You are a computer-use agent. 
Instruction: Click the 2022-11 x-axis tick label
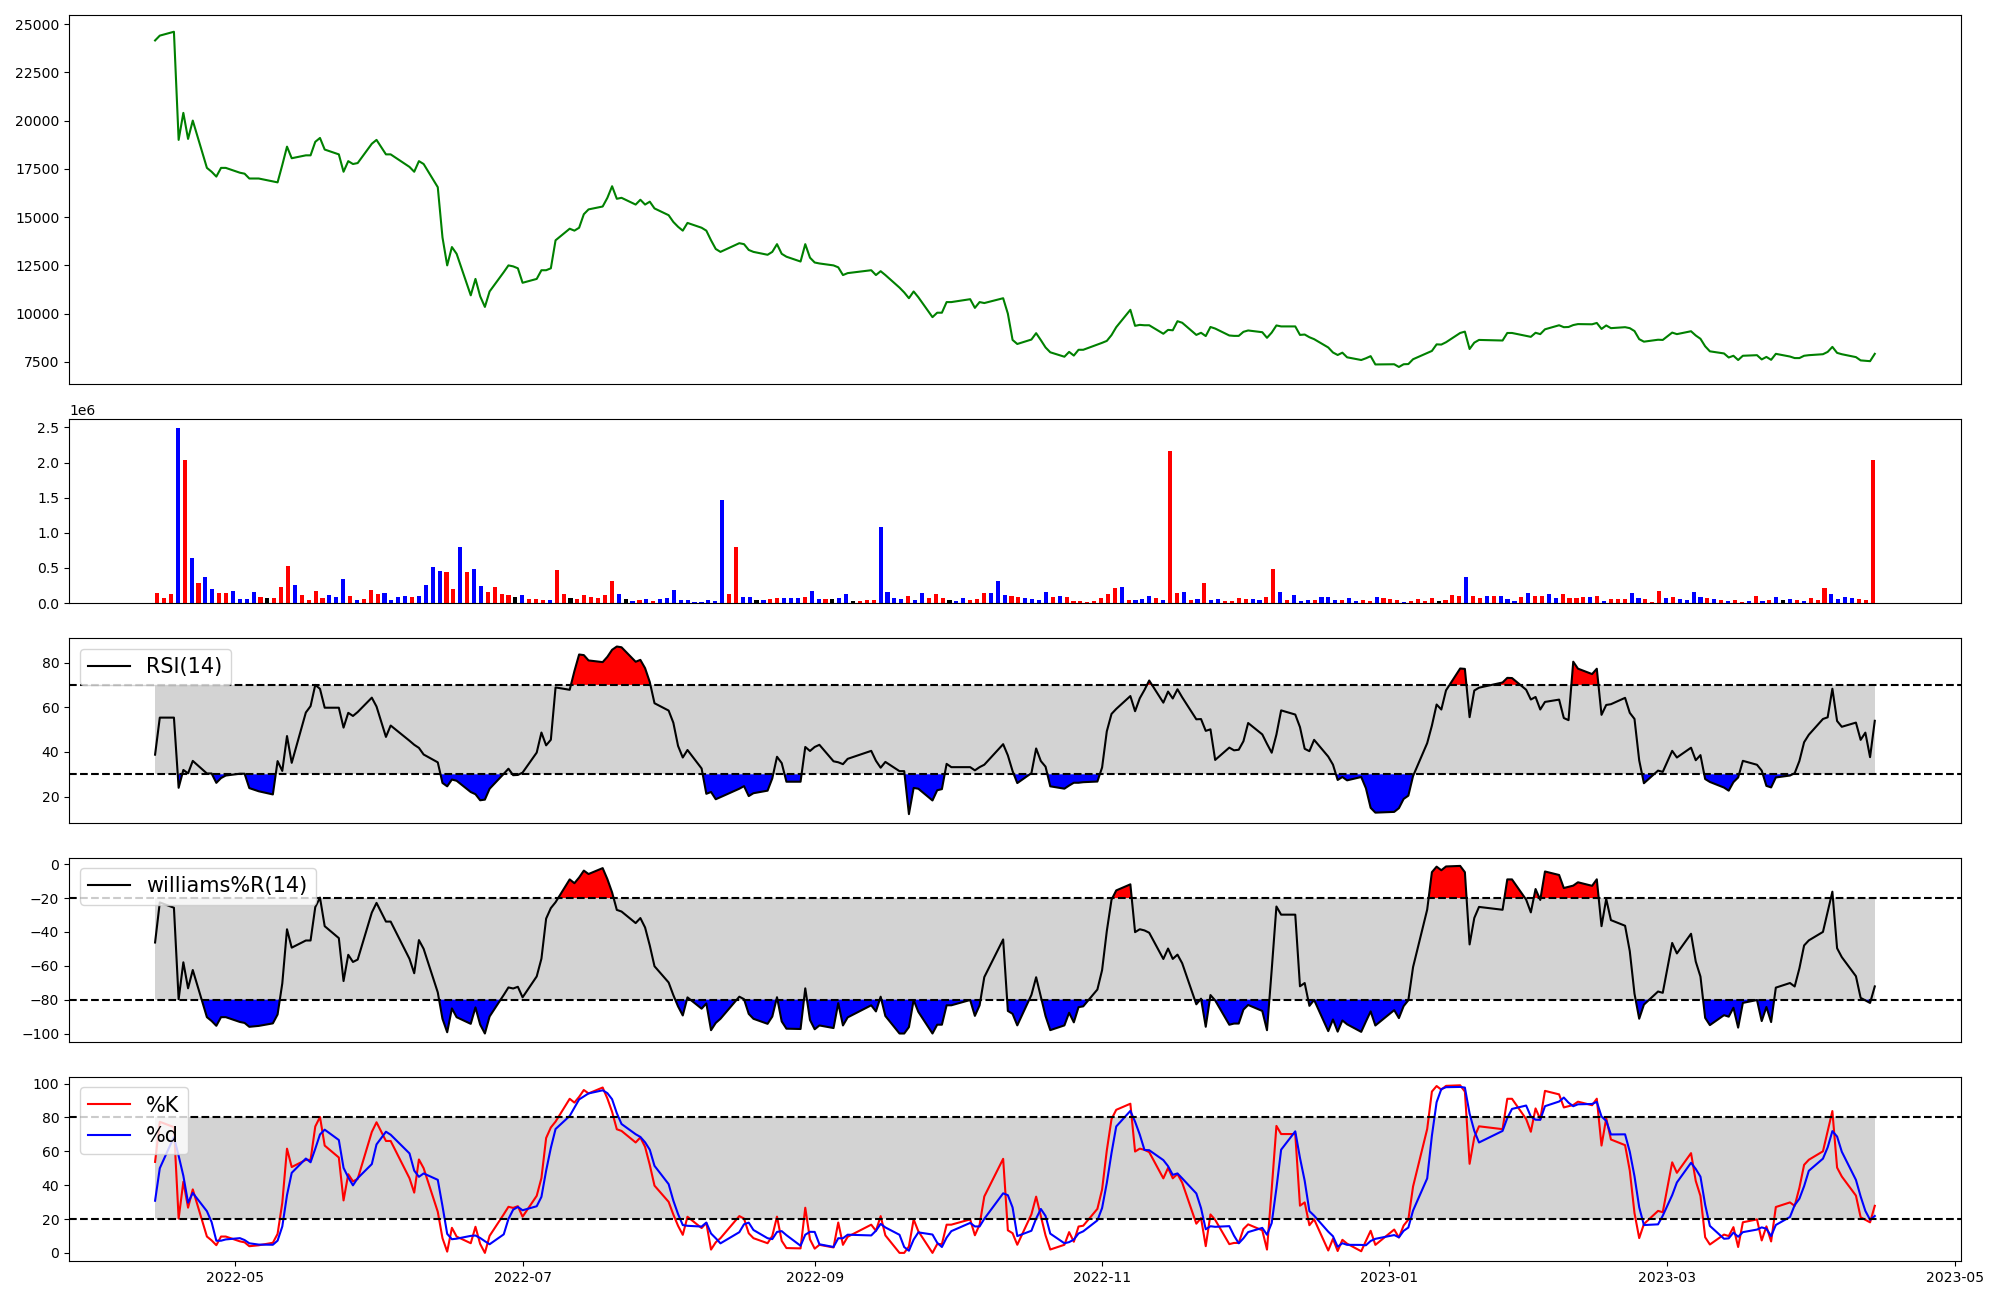click(x=1103, y=1277)
